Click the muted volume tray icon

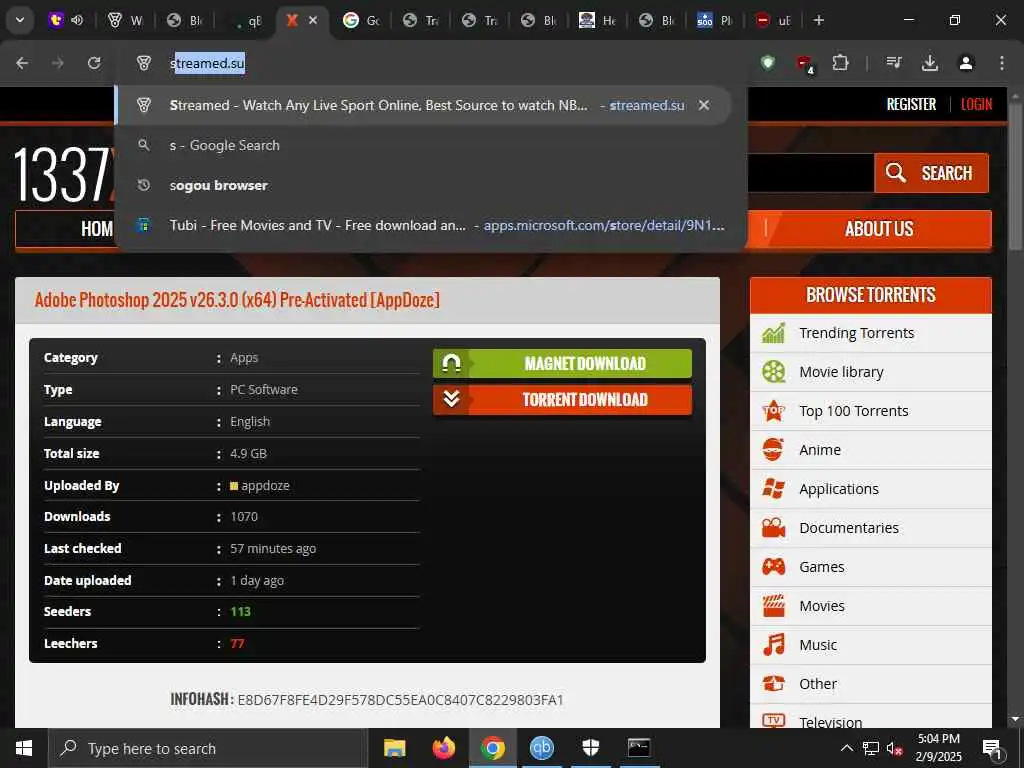click(x=894, y=748)
